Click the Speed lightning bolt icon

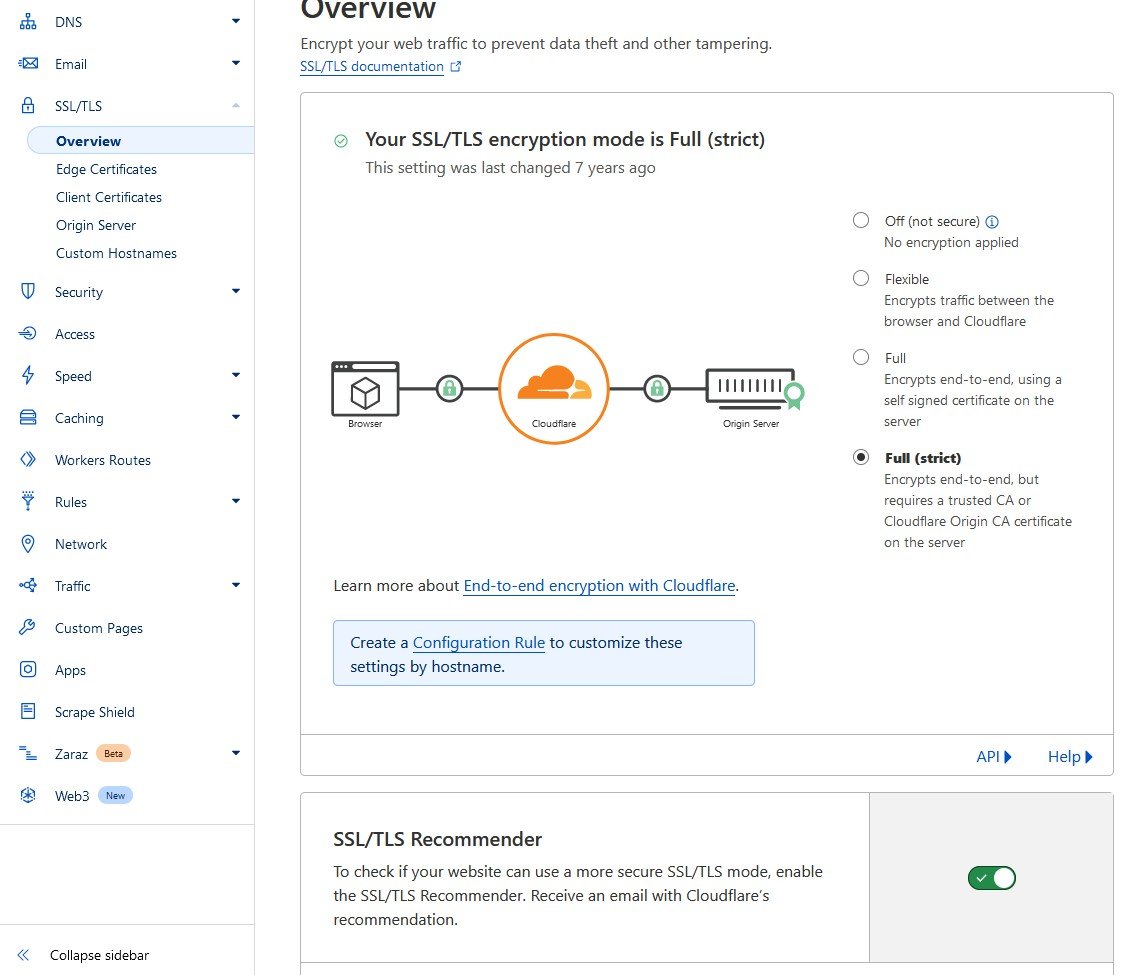tap(27, 375)
